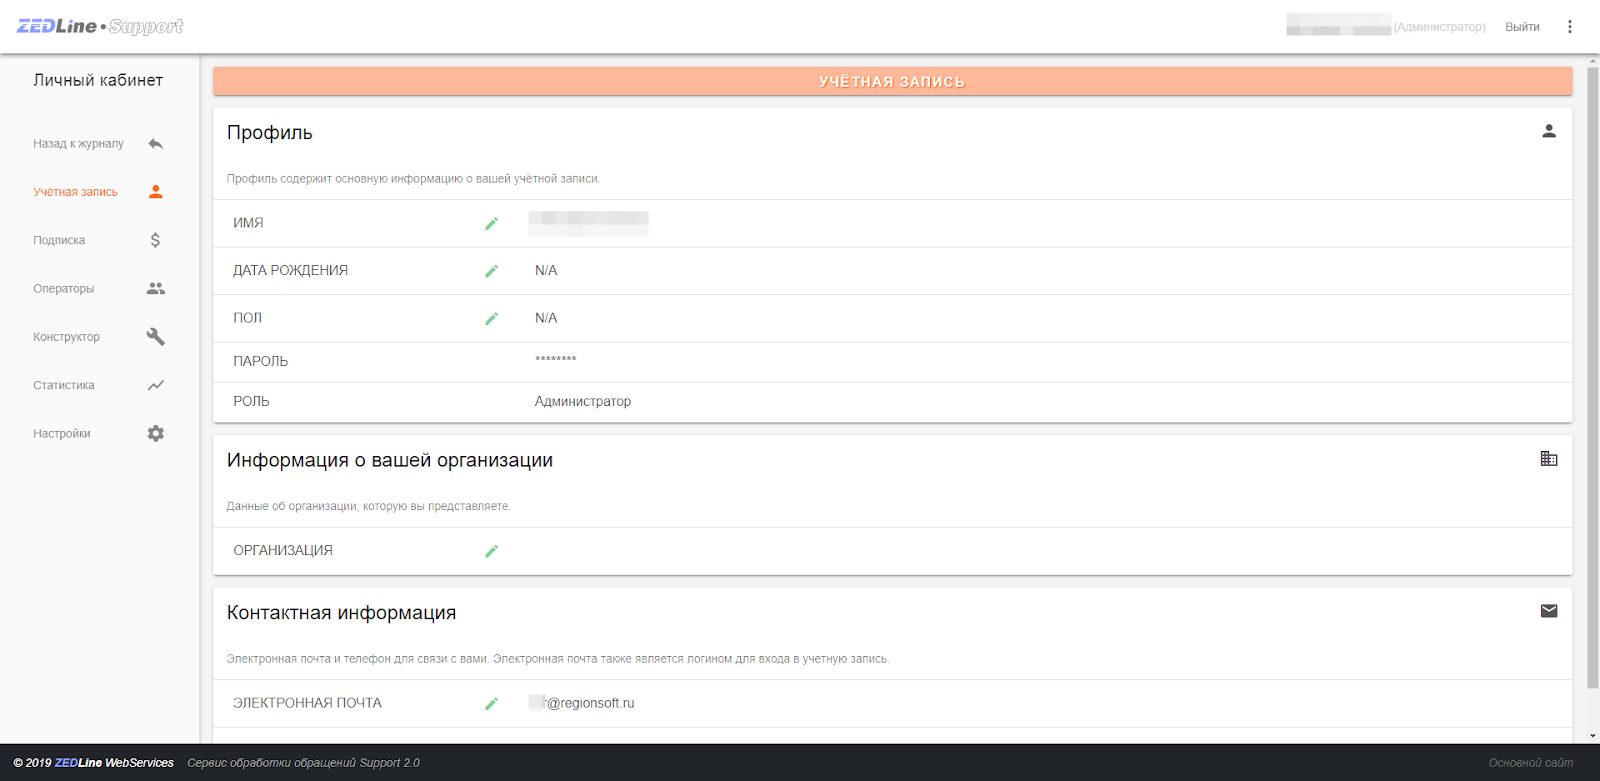Click the Информация о вашей организации heading
Viewport: 1600px width, 781px height.
[390, 460]
